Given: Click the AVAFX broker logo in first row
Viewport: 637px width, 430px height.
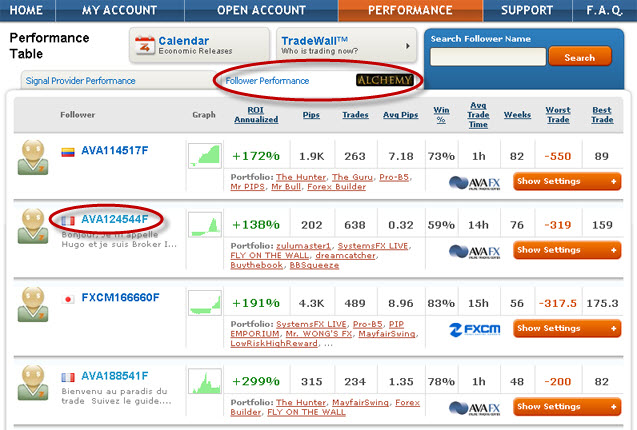Looking at the screenshot, I should pos(473,181).
